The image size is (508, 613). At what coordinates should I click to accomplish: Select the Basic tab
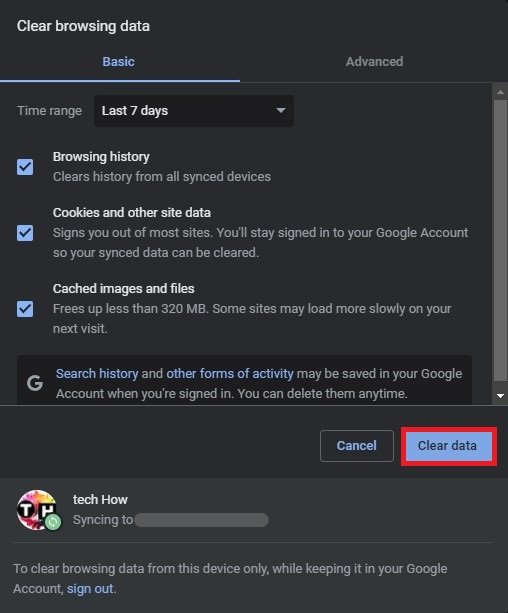118,62
